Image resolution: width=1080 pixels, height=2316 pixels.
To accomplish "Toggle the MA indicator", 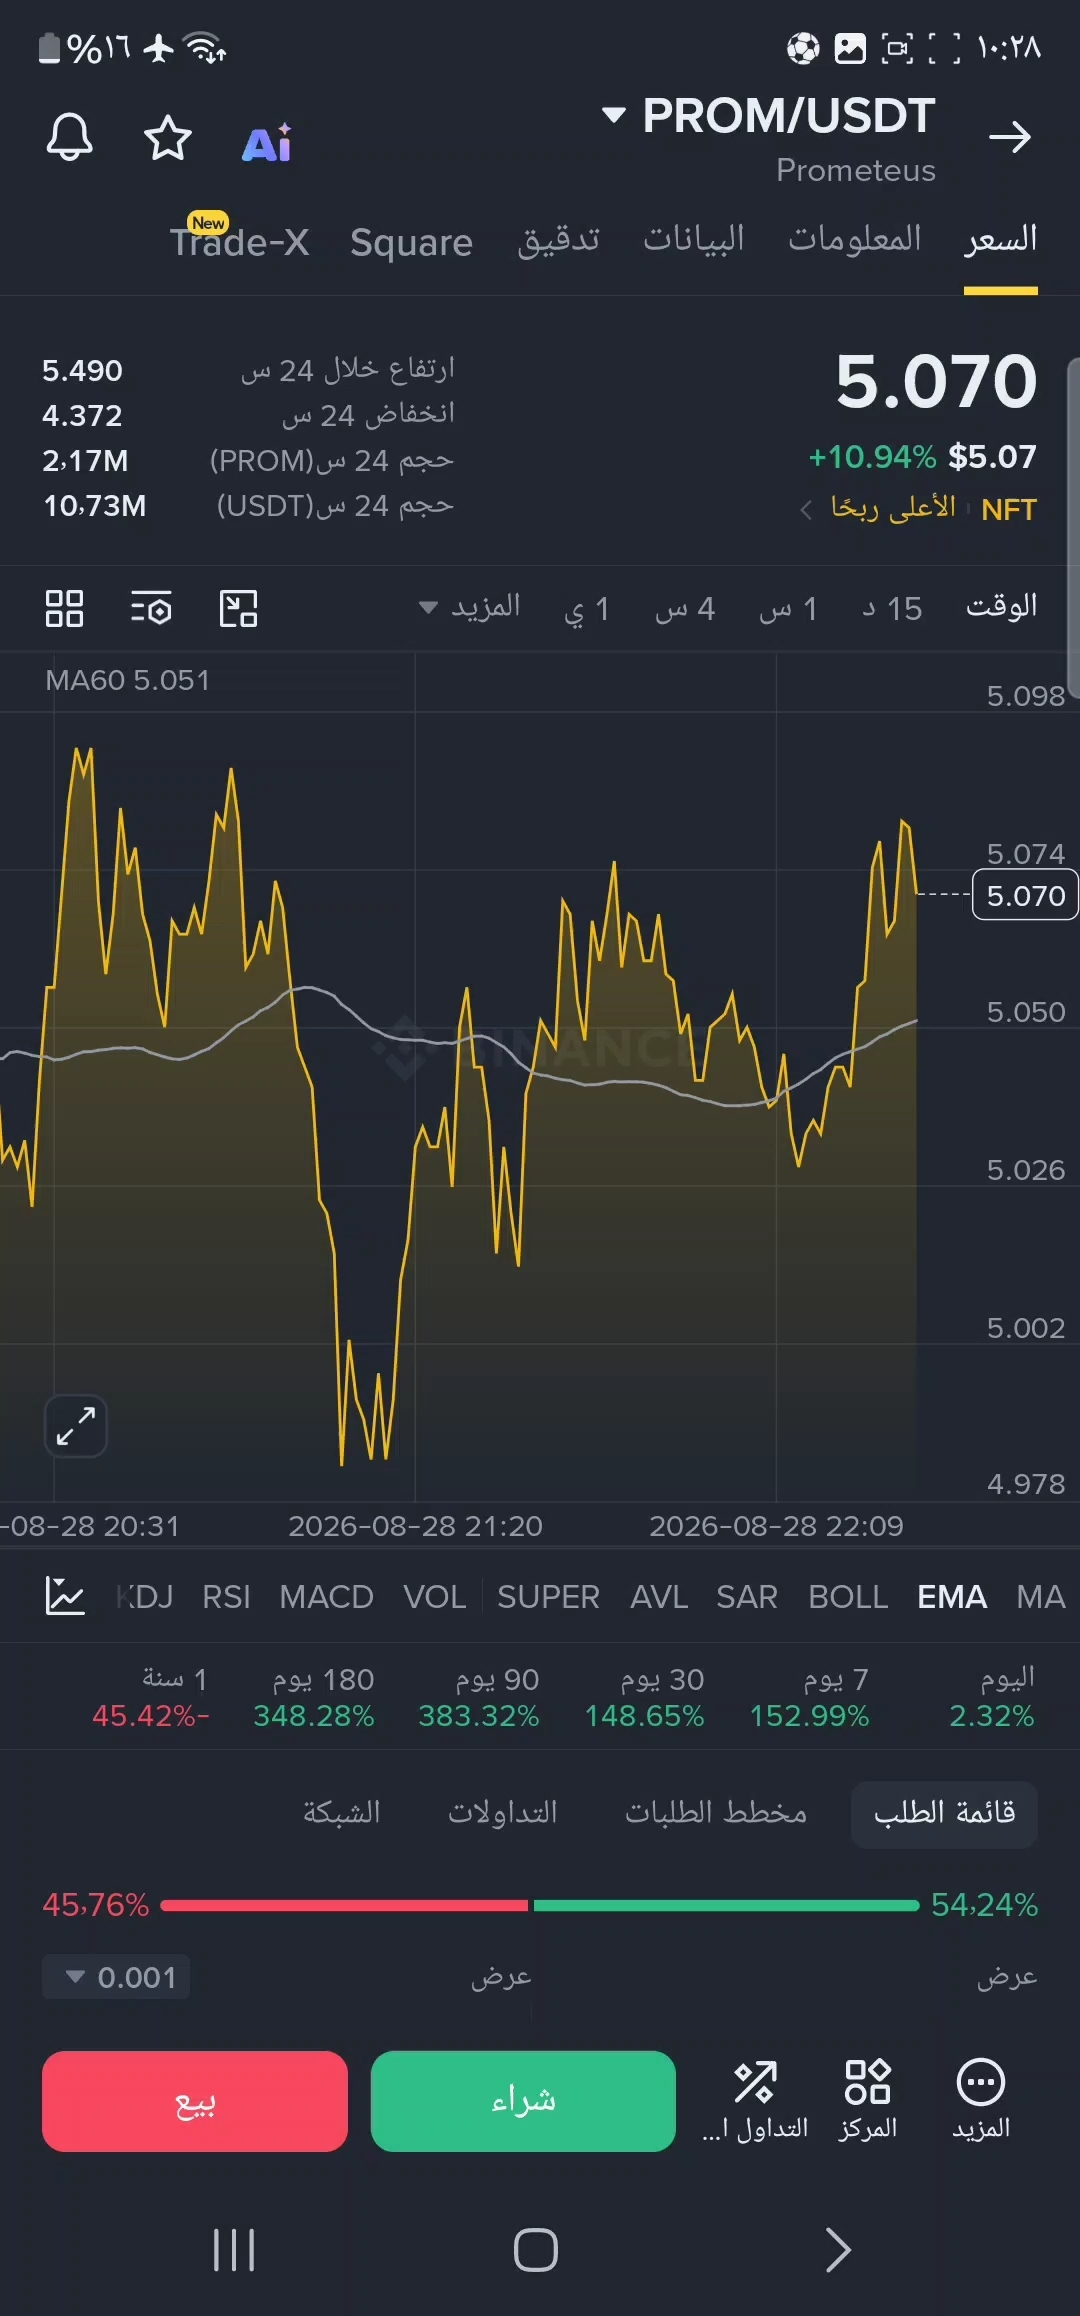I will tap(1041, 1597).
